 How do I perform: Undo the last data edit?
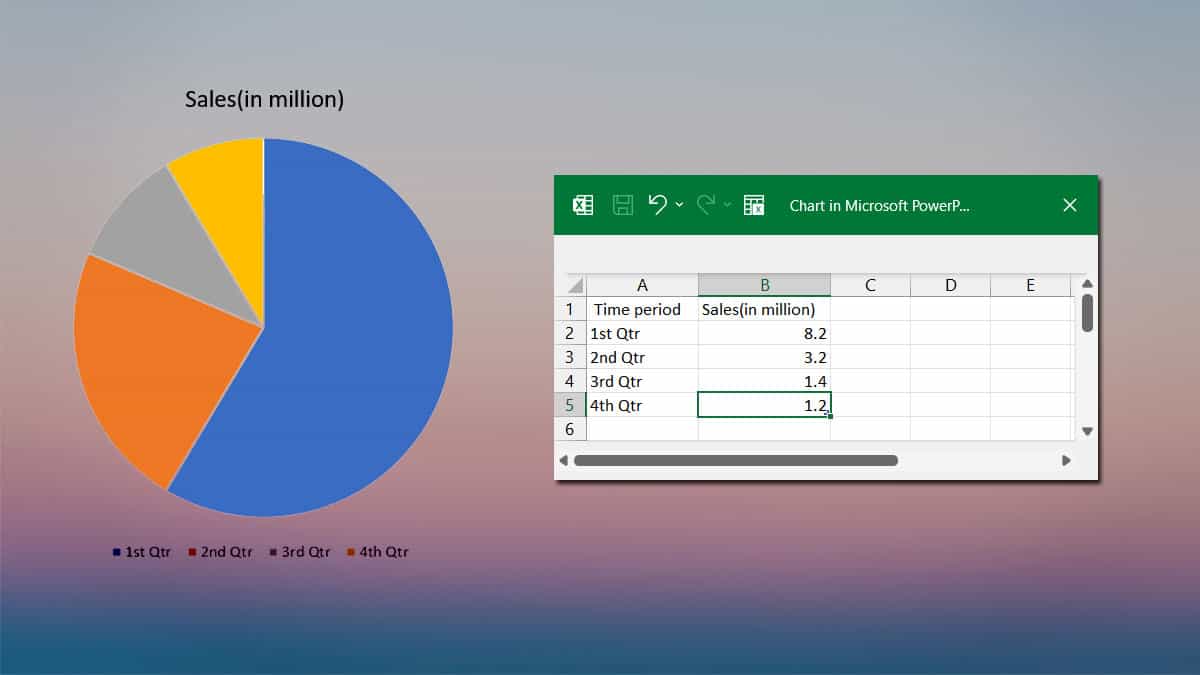(658, 205)
